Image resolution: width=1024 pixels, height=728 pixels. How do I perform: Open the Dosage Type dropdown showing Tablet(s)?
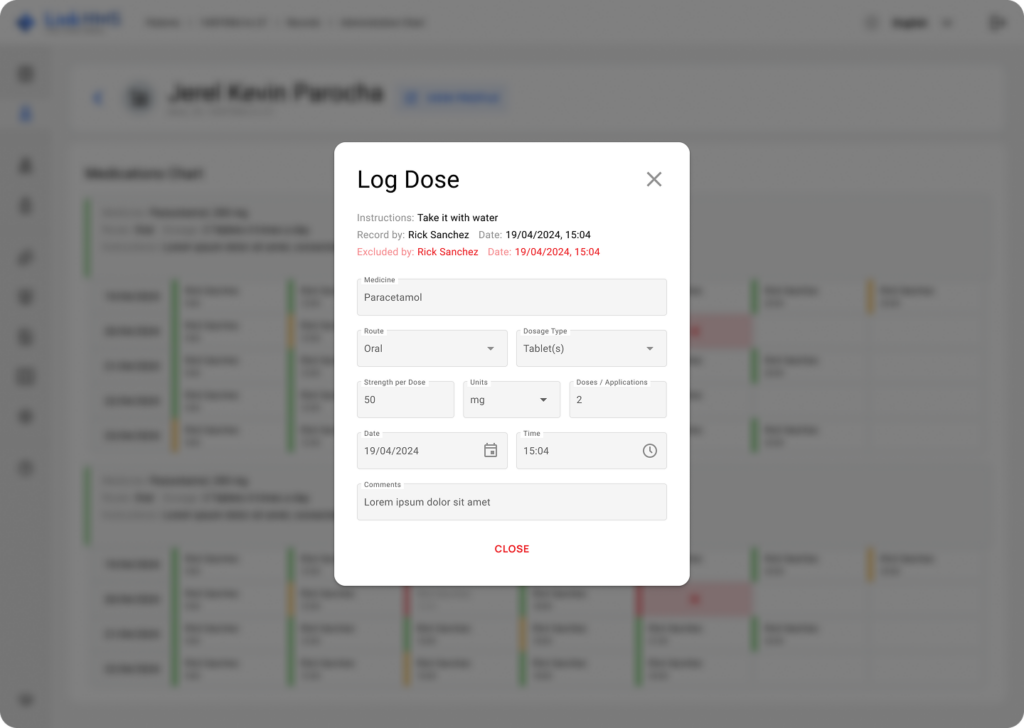[591, 348]
